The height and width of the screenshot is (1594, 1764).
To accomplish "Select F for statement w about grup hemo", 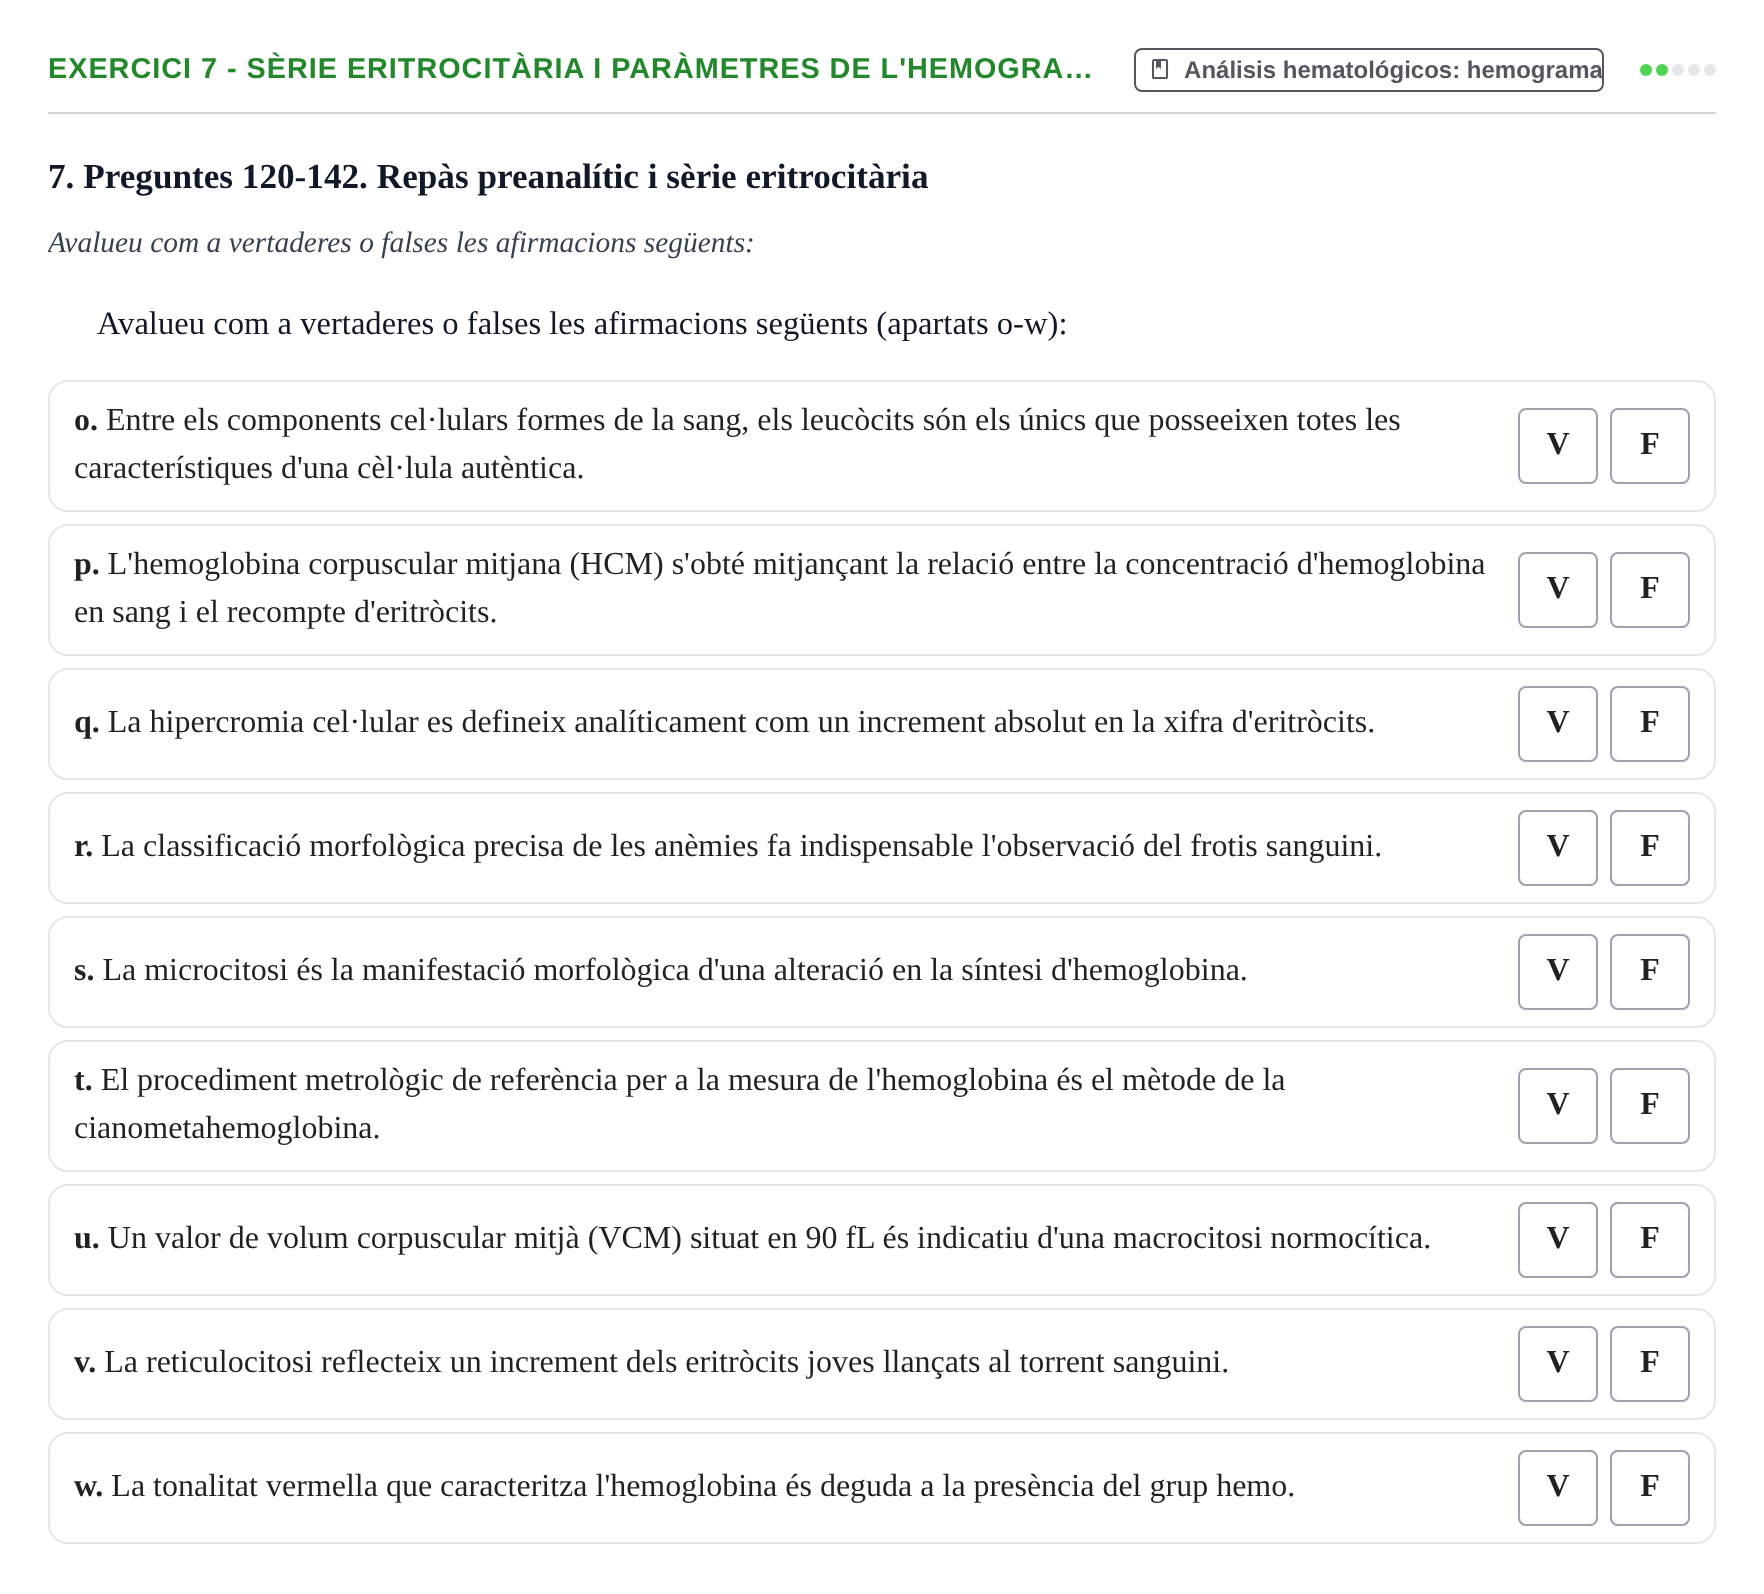I will (x=1649, y=1488).
